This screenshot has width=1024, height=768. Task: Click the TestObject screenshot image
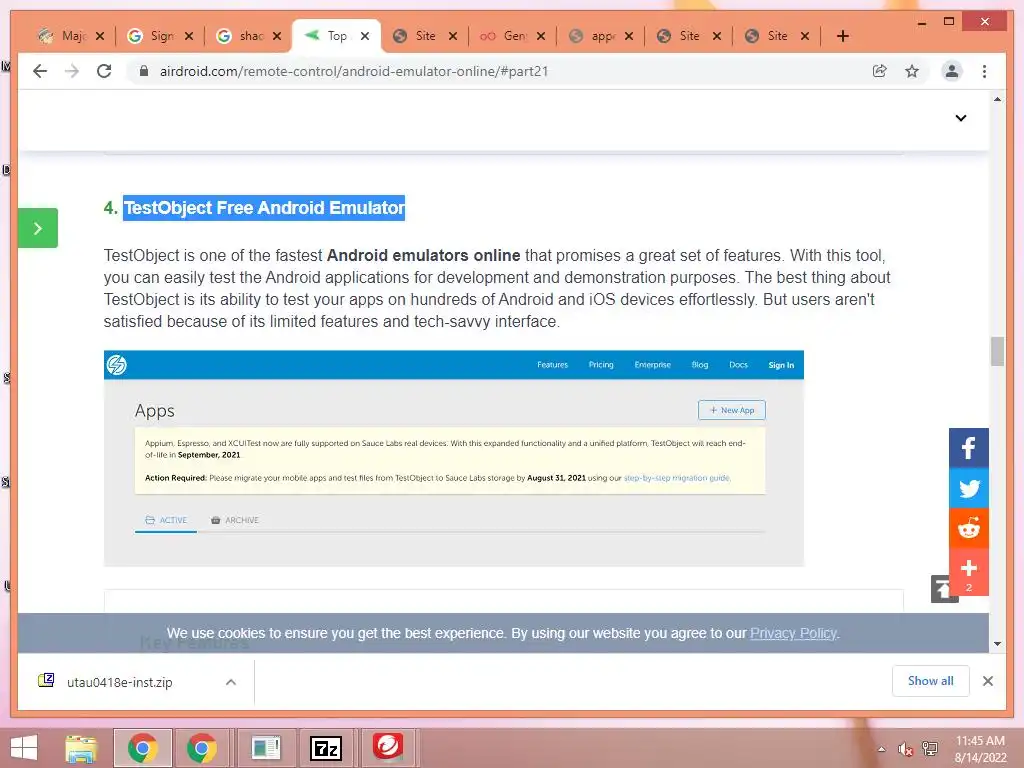tap(454, 458)
